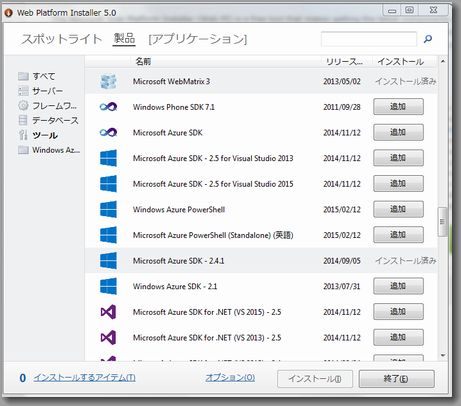The height and width of the screenshot is (406, 461).
Task: Add Windows Azure PowerShell
Action: pos(398,209)
